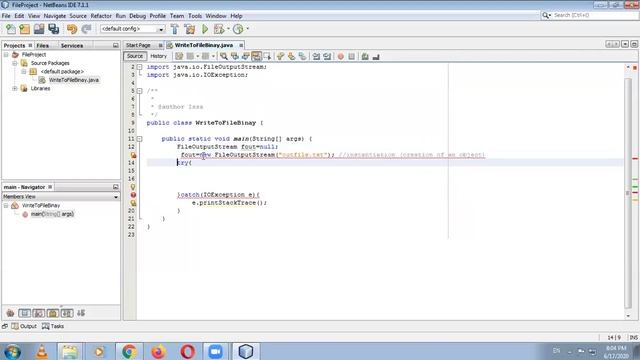Open the Refactor menu
640x360 pixels.
101,16
